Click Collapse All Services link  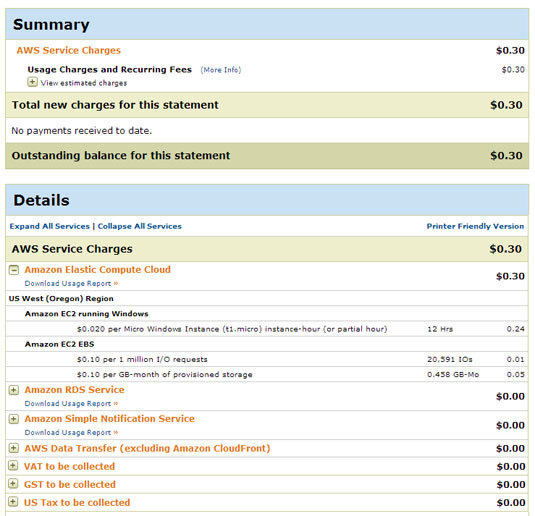click(140, 226)
